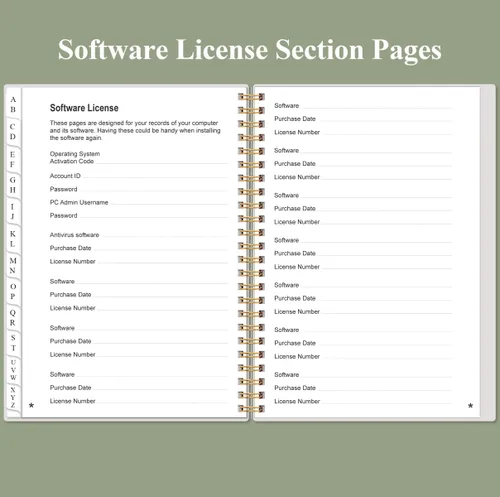Open the K L index tab
This screenshot has height=497, width=500.
(x=13, y=239)
